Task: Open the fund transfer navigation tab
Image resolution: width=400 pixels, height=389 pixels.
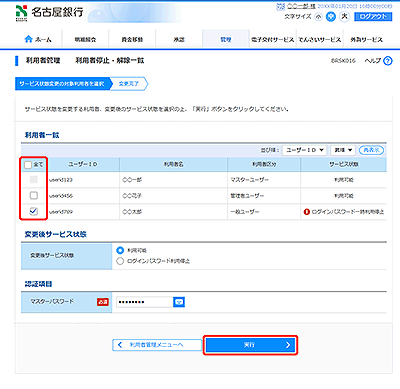Action: click(x=132, y=39)
